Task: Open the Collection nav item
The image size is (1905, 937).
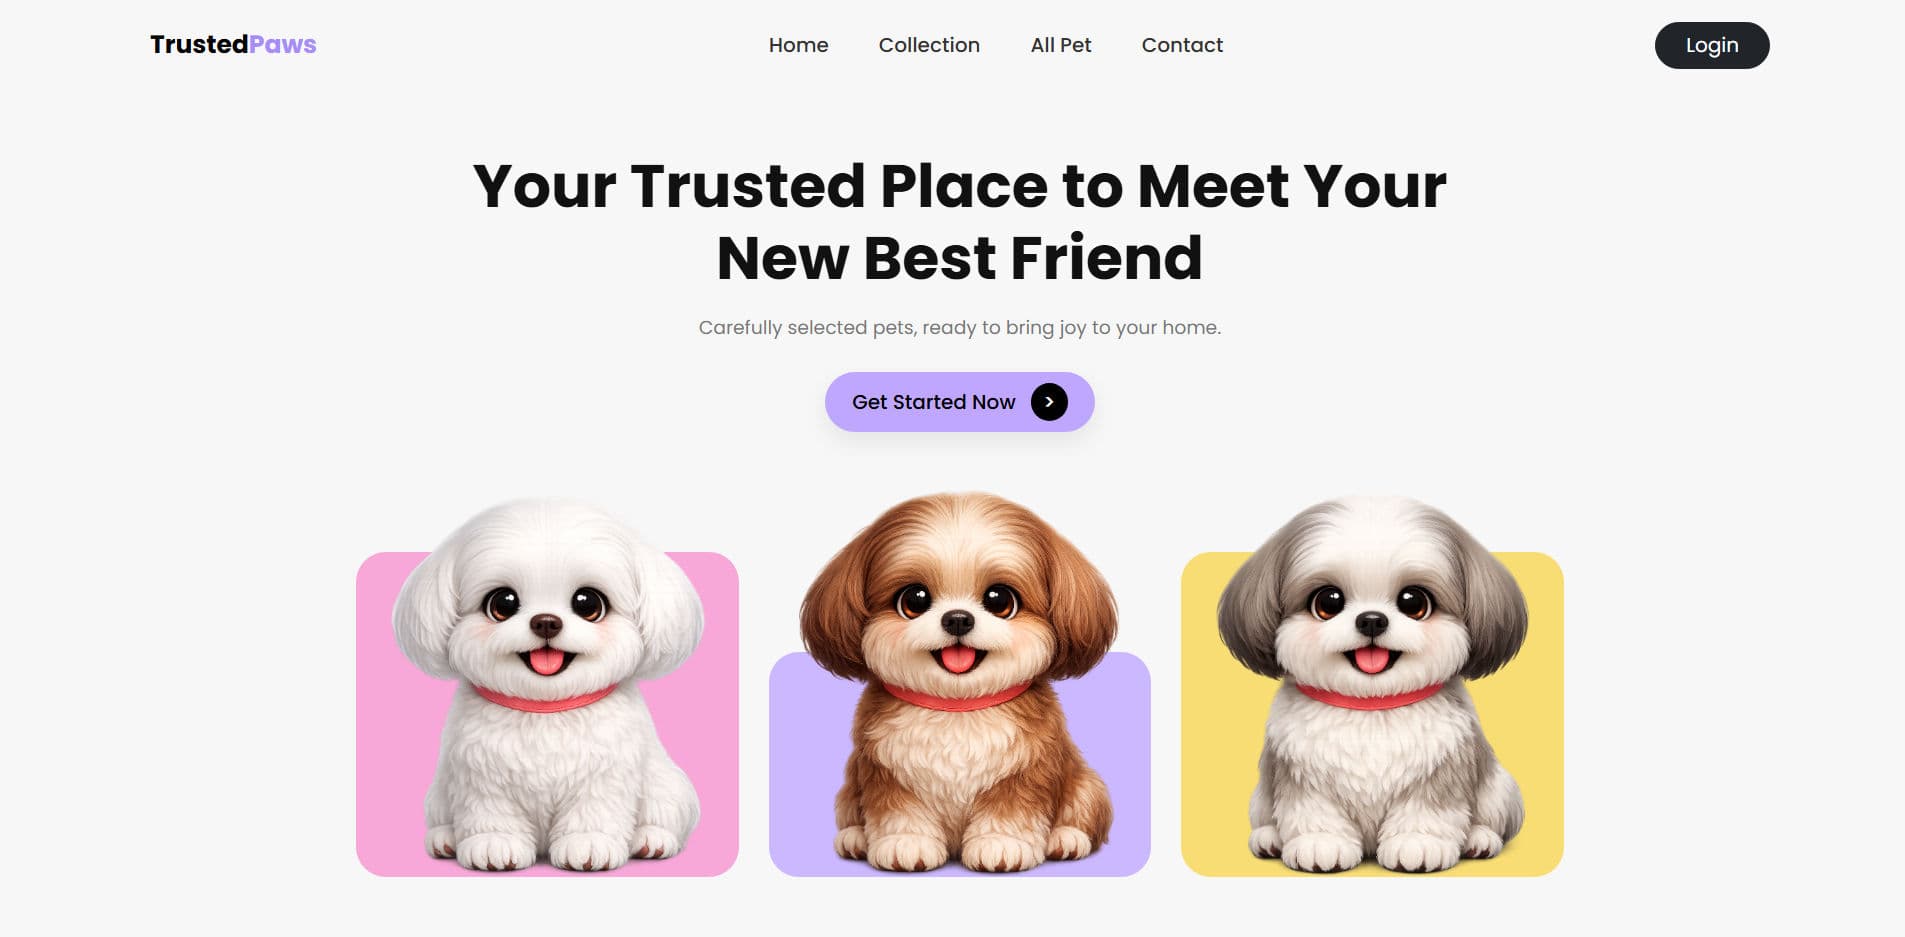Action: (929, 45)
